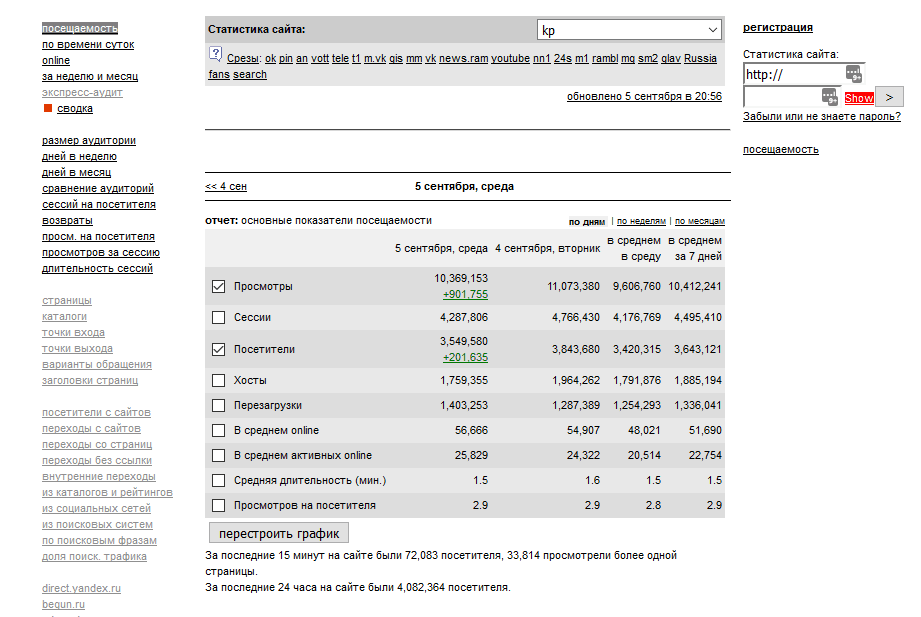Screen dimensions: 921x617
Task: Go to previous day via << 4 сен
Action: tap(226, 186)
